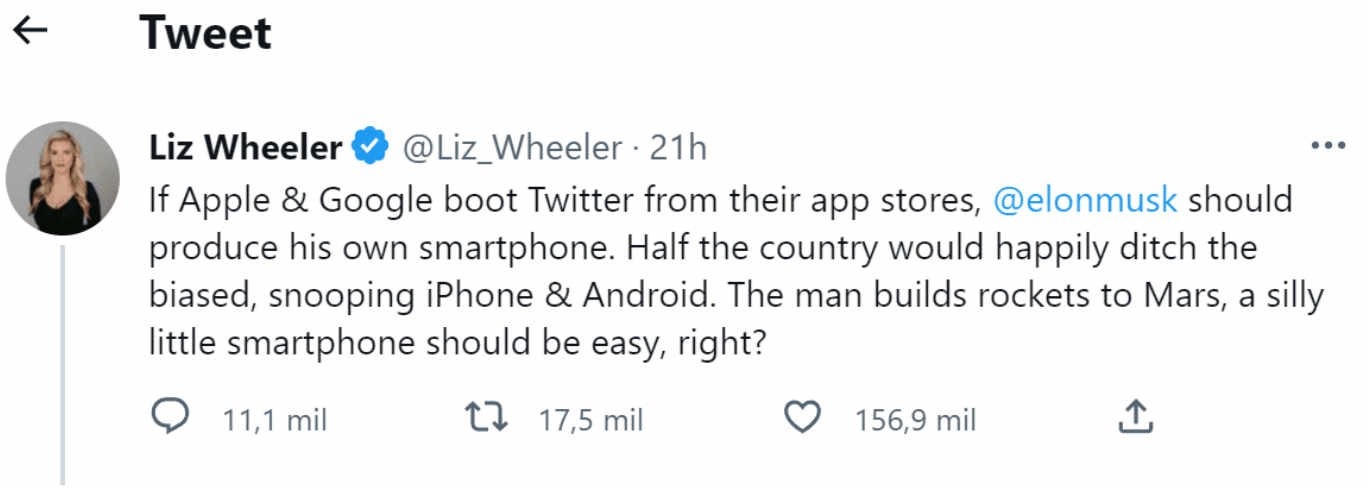
Task: Click the blue verified badge
Action: pyautogui.click(x=371, y=148)
